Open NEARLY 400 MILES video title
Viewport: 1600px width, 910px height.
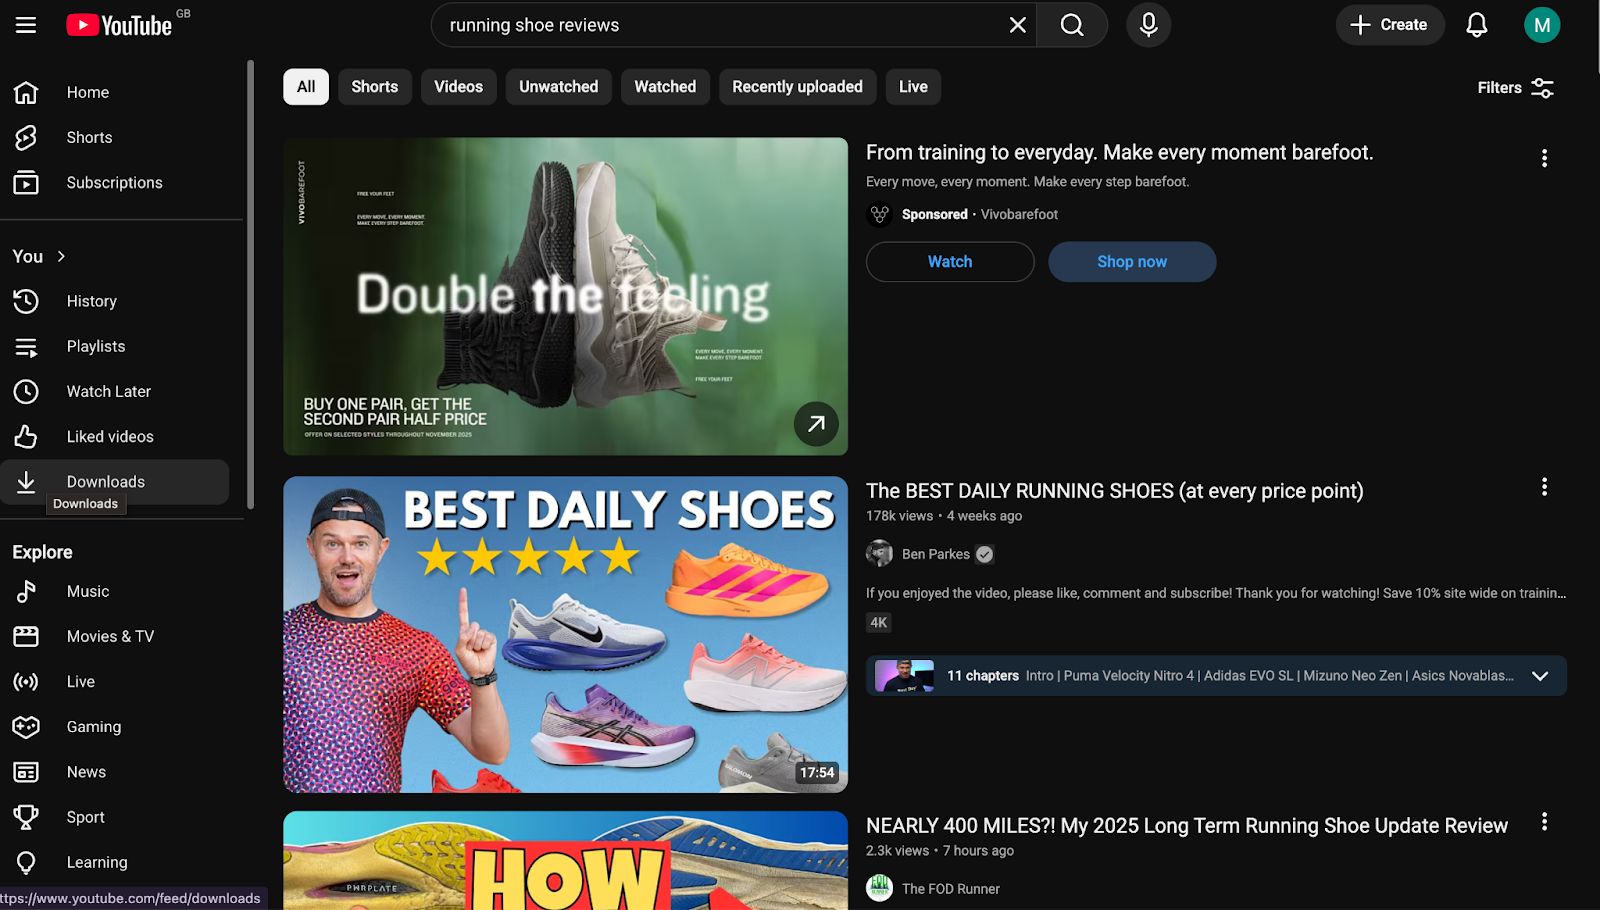[1186, 826]
